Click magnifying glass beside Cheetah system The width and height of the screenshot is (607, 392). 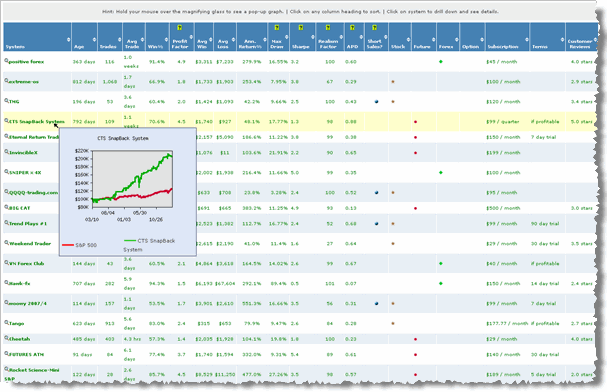click(x=6, y=338)
